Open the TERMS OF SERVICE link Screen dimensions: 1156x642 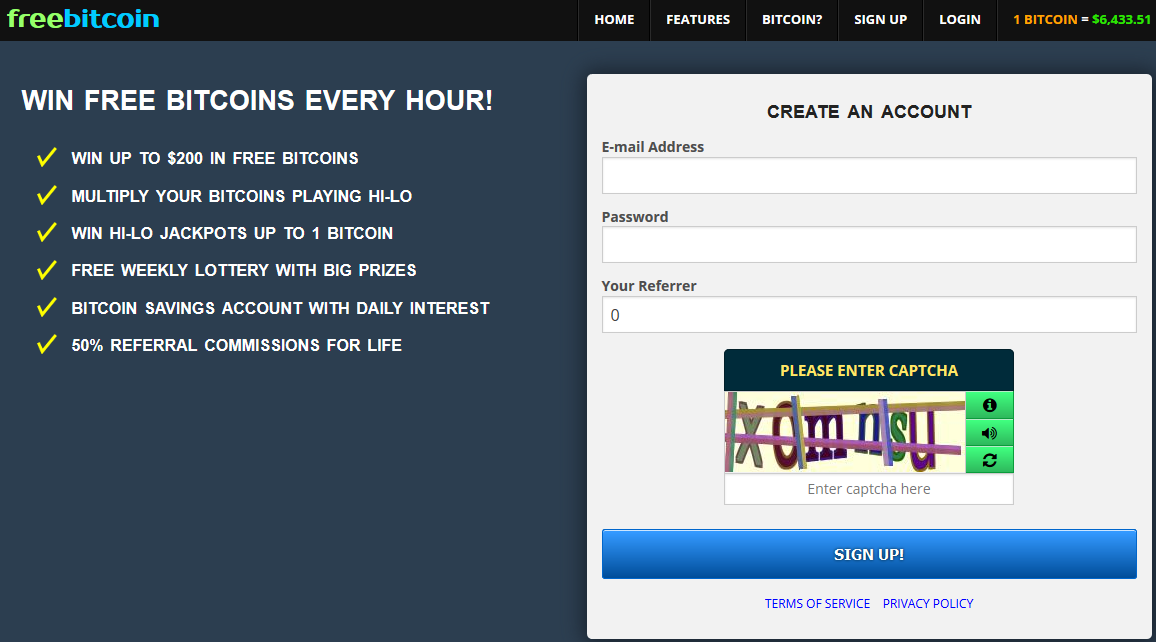[x=817, y=604]
